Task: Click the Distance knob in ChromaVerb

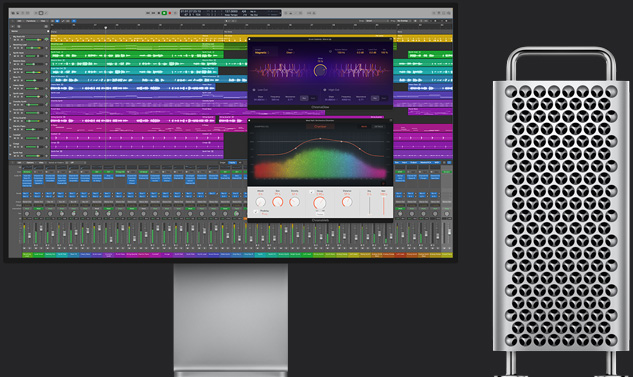Action: coord(347,202)
